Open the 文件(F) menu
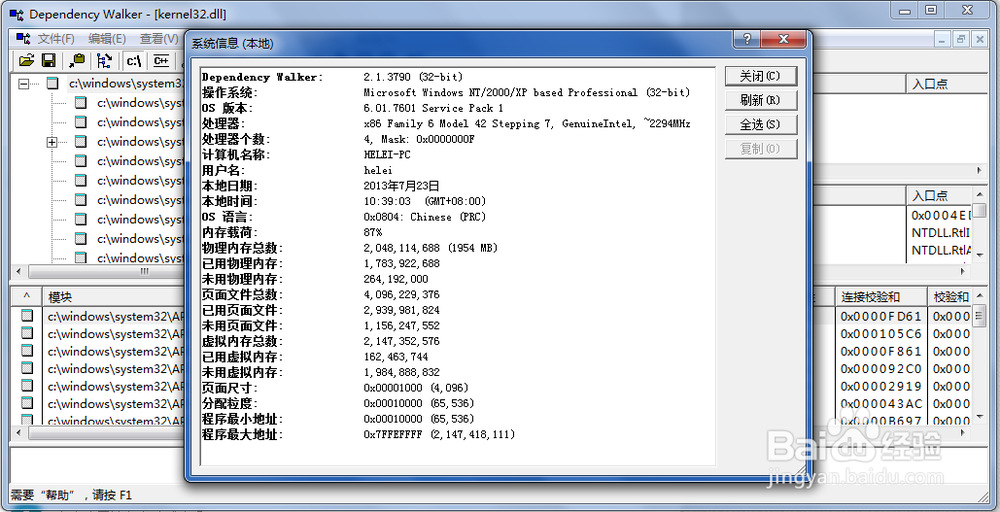Viewport: 1000px width, 512px height. (56, 39)
